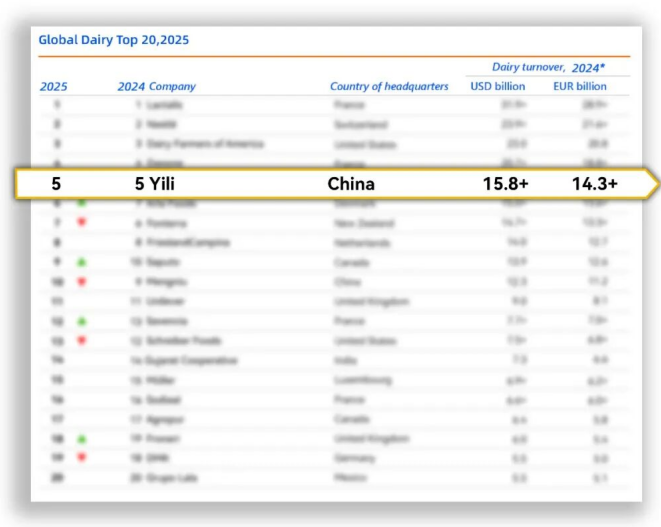The image size is (661, 527).
Task: Select the 'Yili' company name
Action: [x=162, y=184]
